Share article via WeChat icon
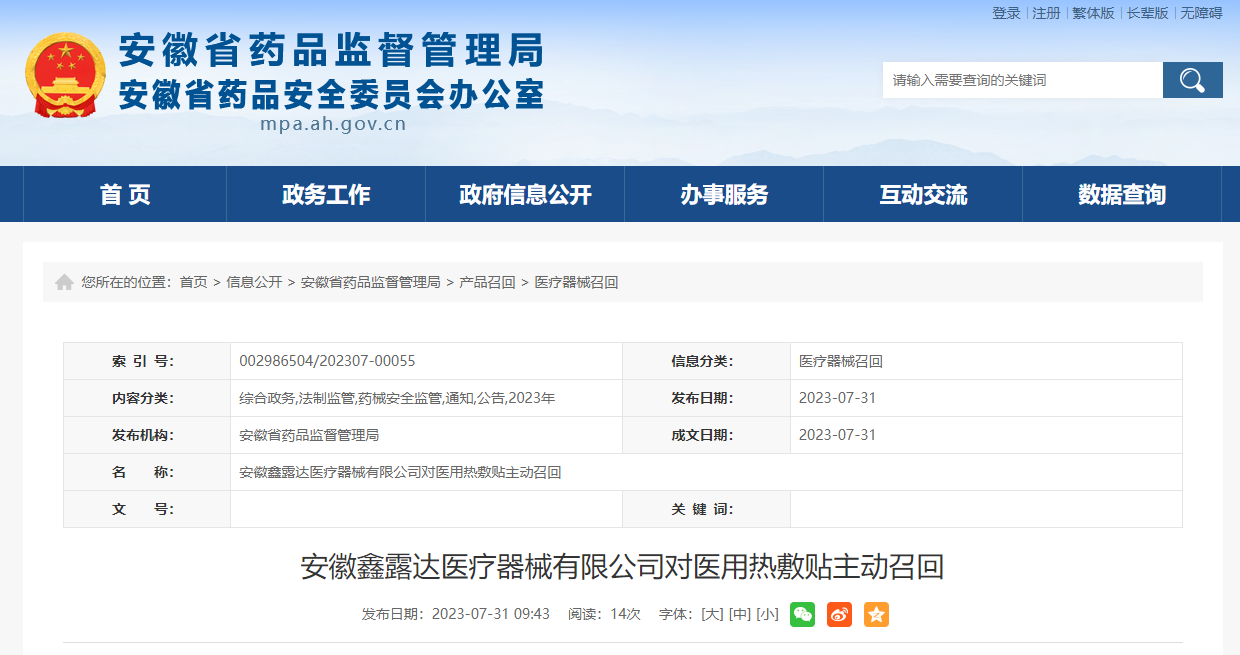The height and width of the screenshot is (655, 1240). tap(802, 615)
